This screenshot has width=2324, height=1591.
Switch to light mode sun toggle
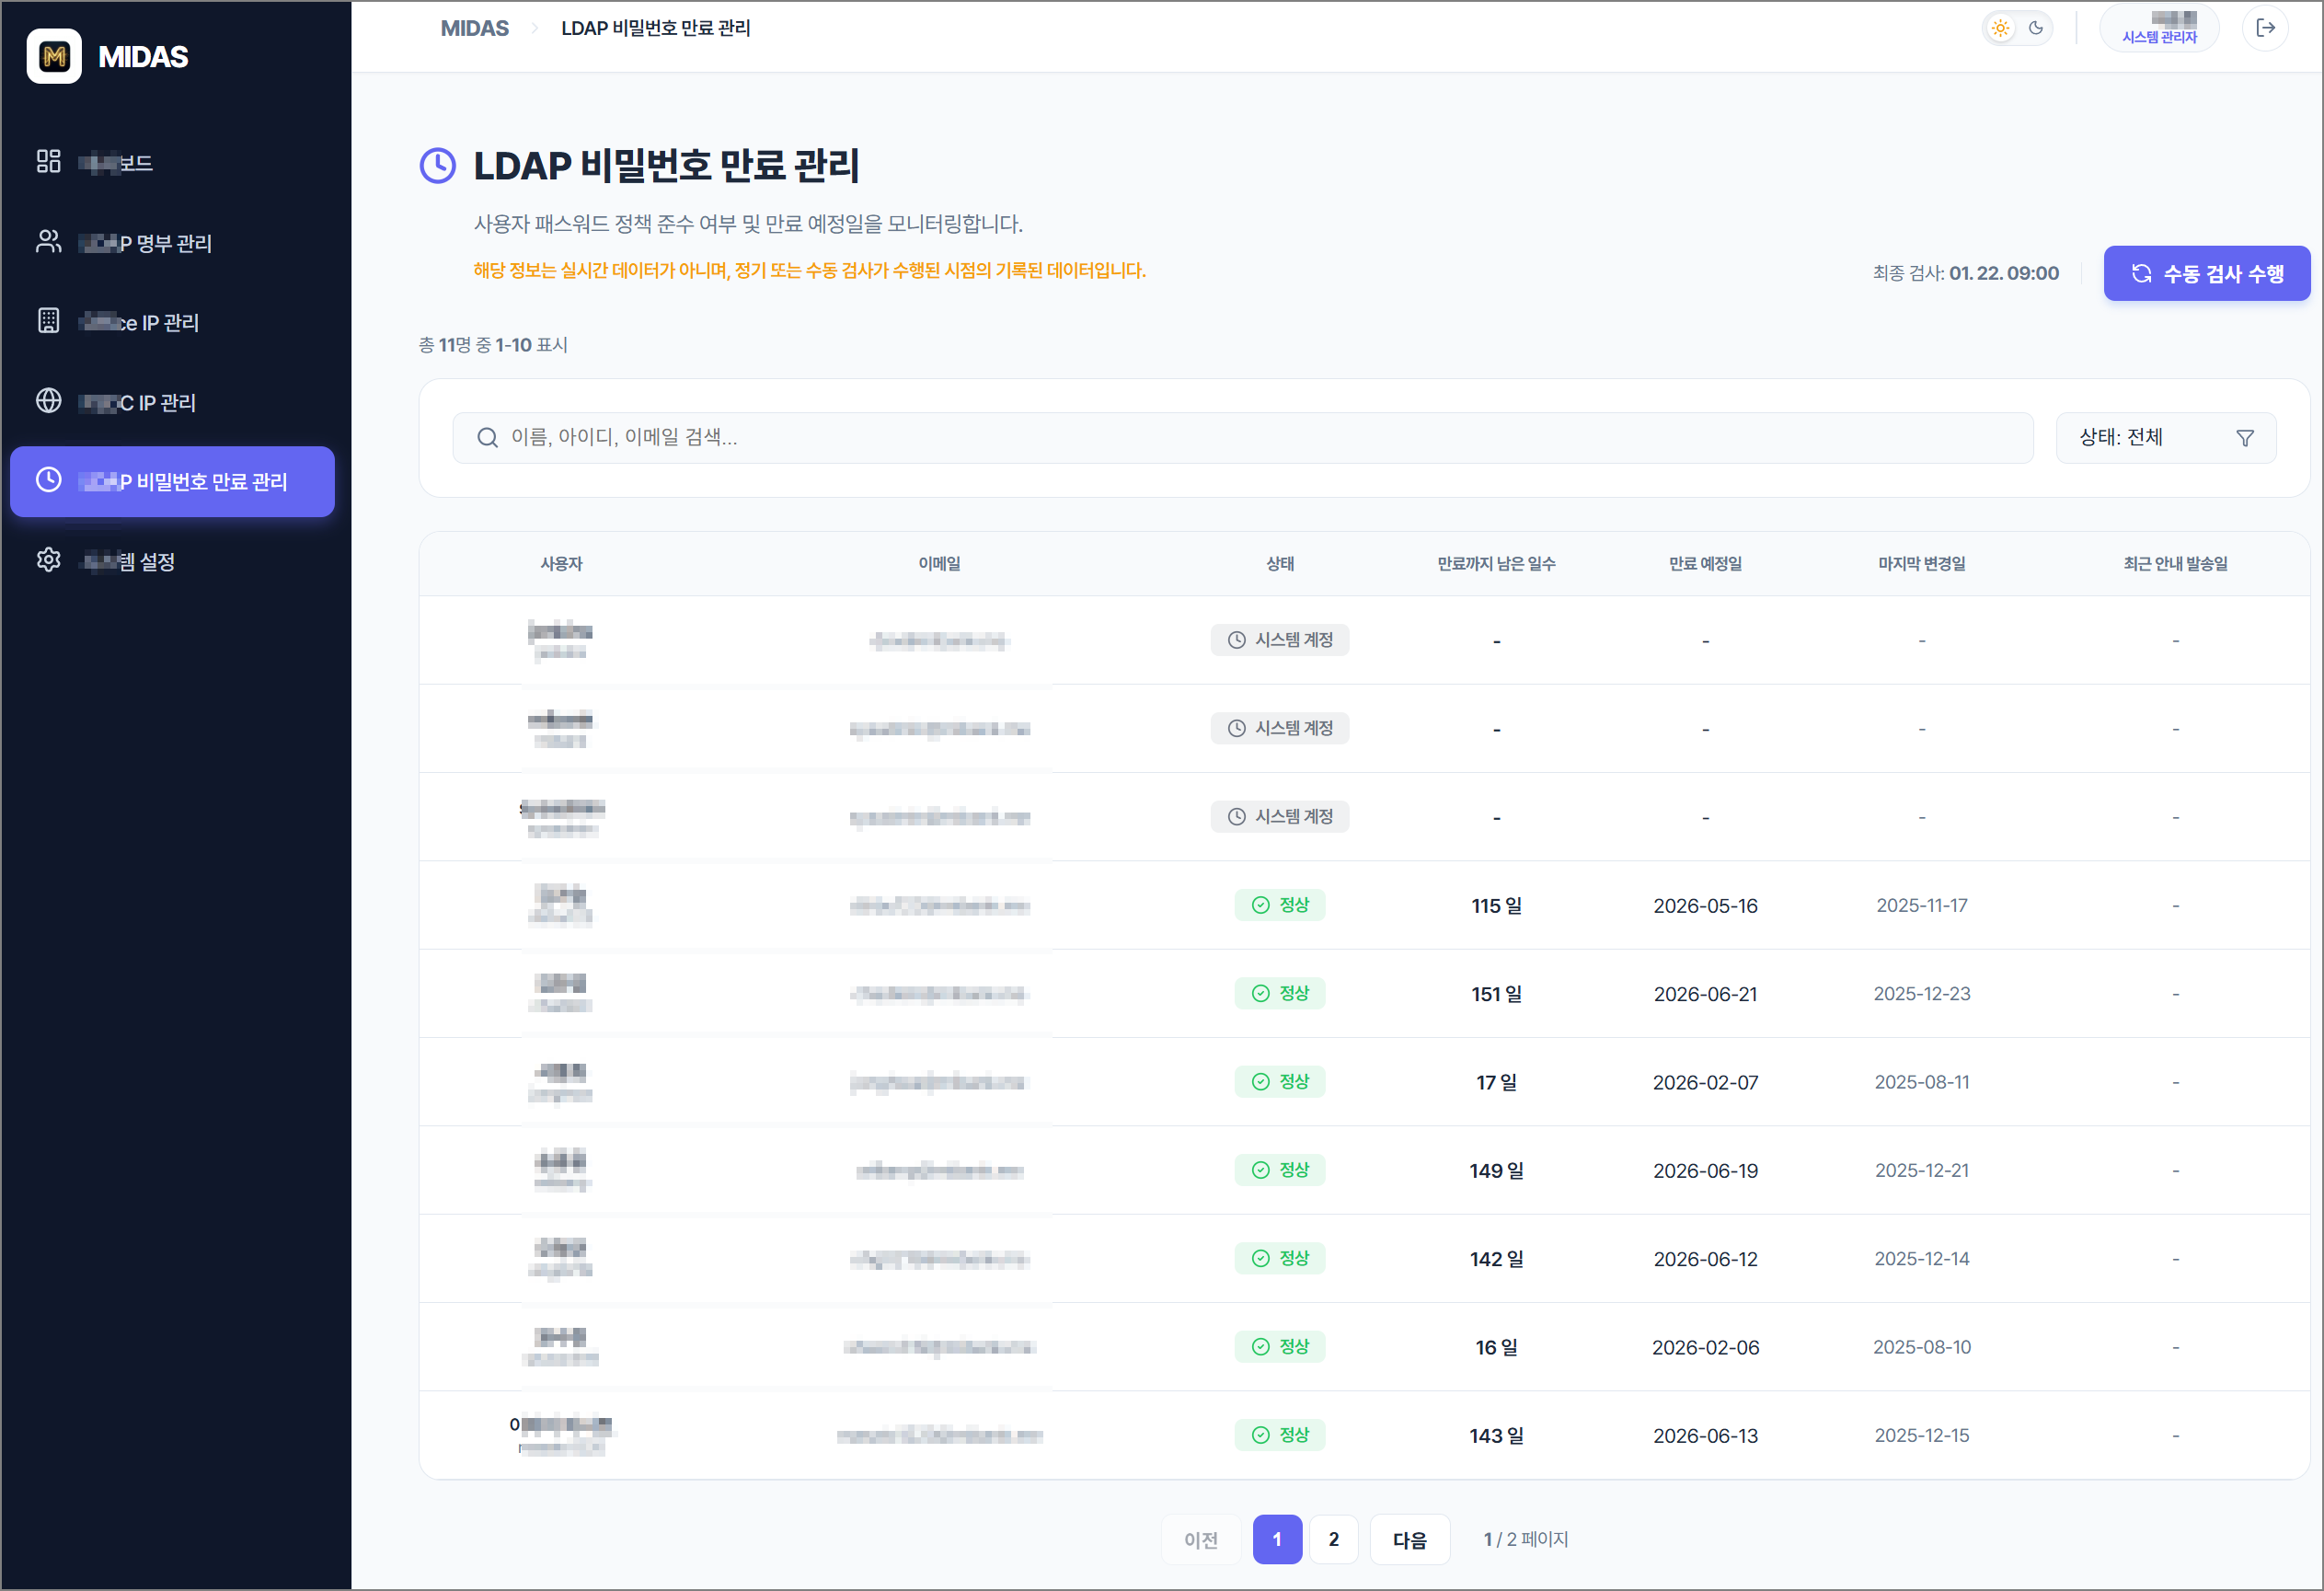pos(2000,28)
